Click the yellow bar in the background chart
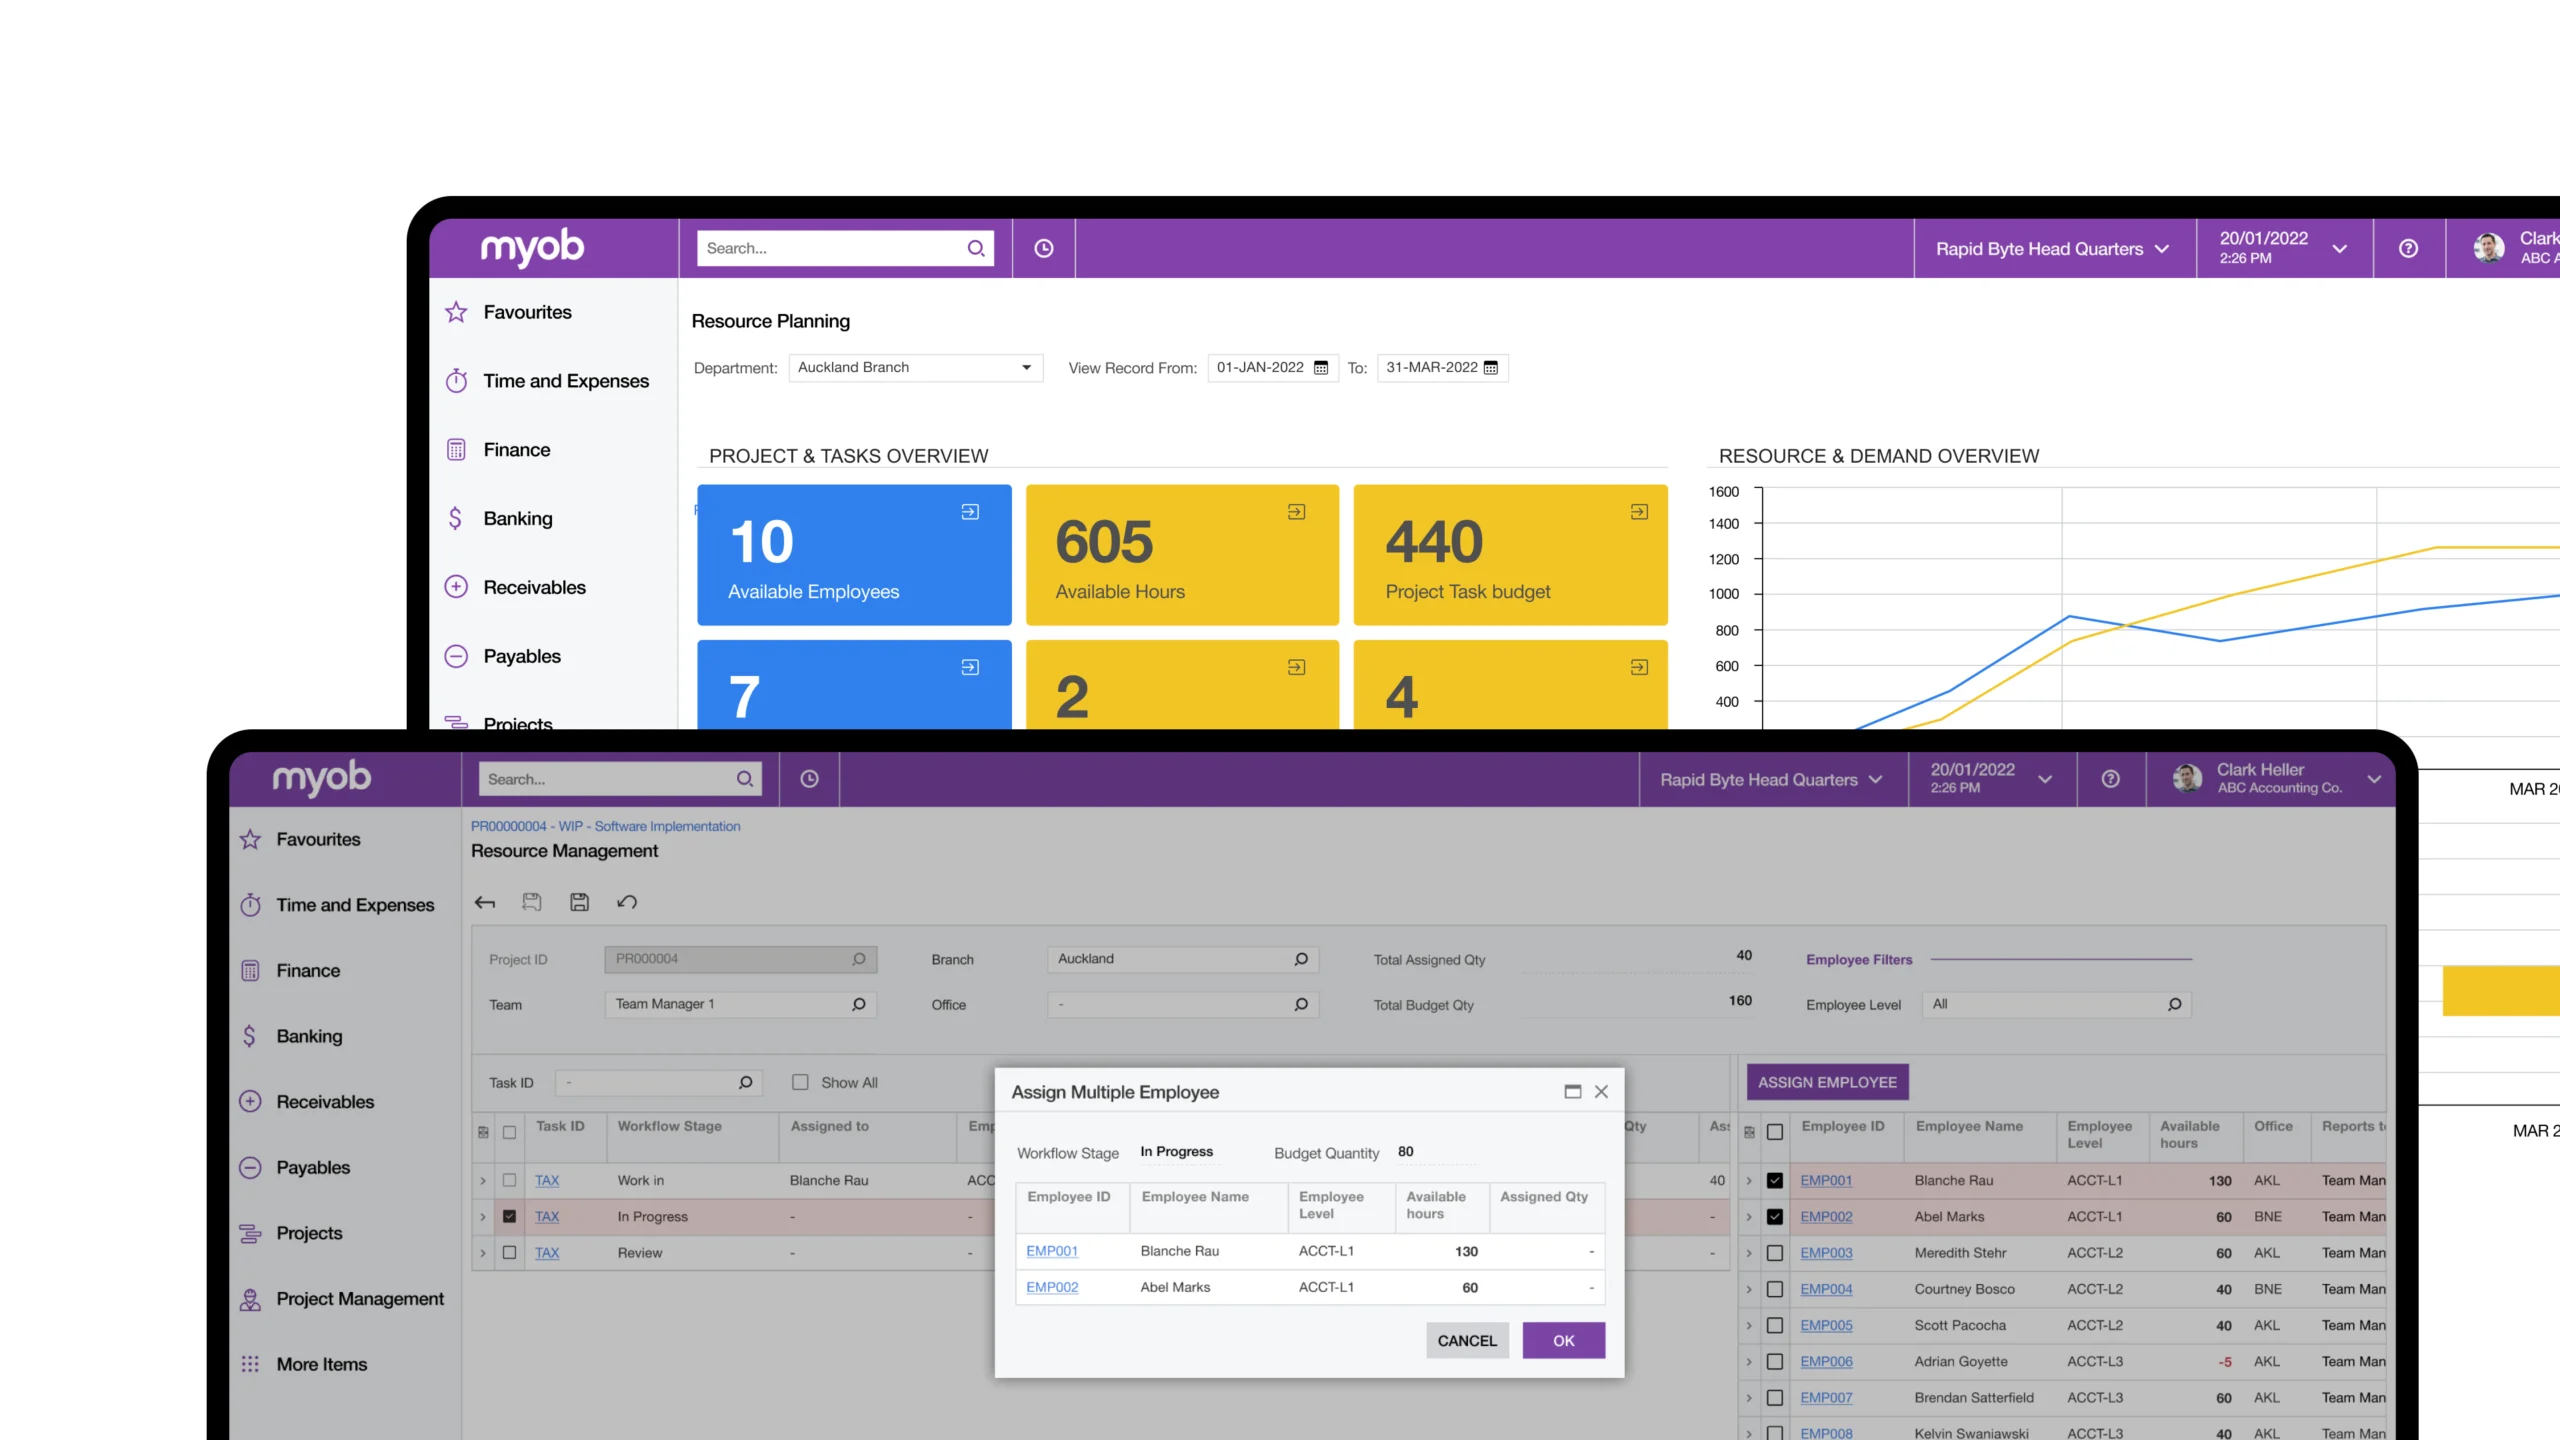 [x=2500, y=990]
